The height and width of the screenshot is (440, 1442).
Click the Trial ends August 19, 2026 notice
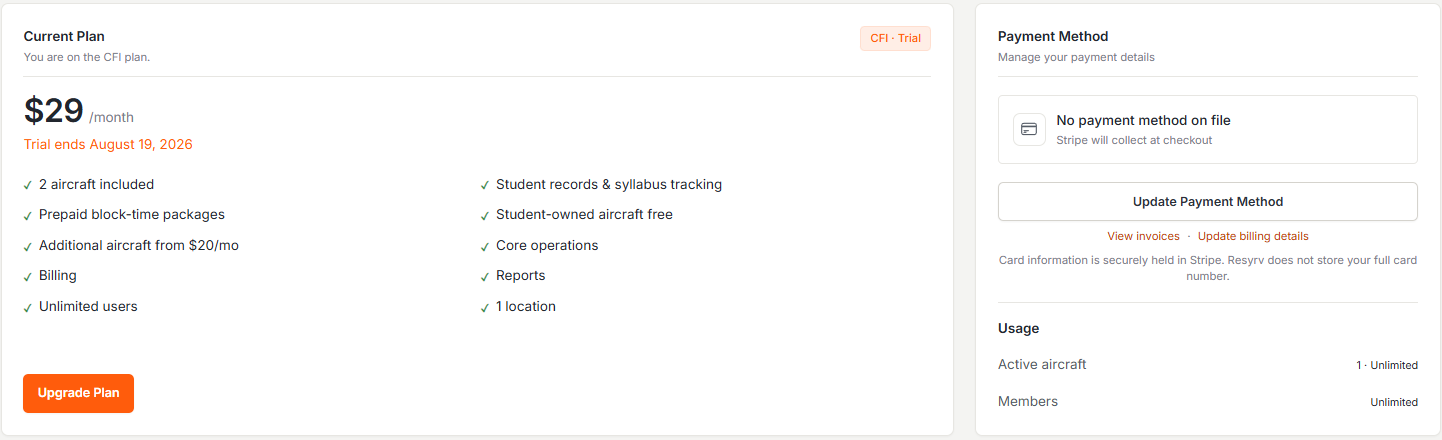108,144
